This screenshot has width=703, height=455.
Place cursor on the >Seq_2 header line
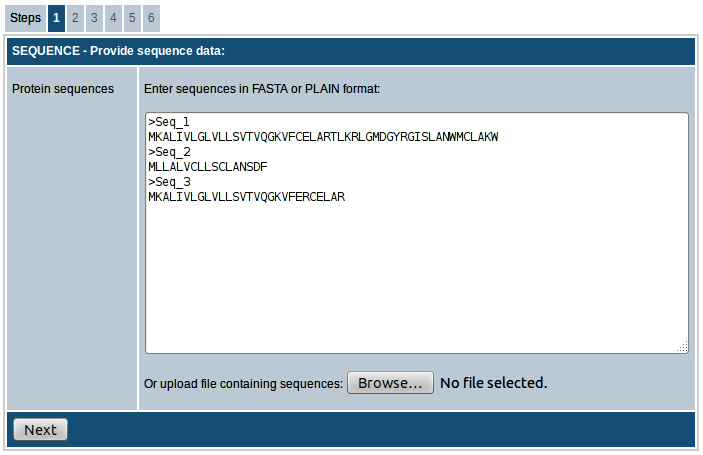point(169,152)
